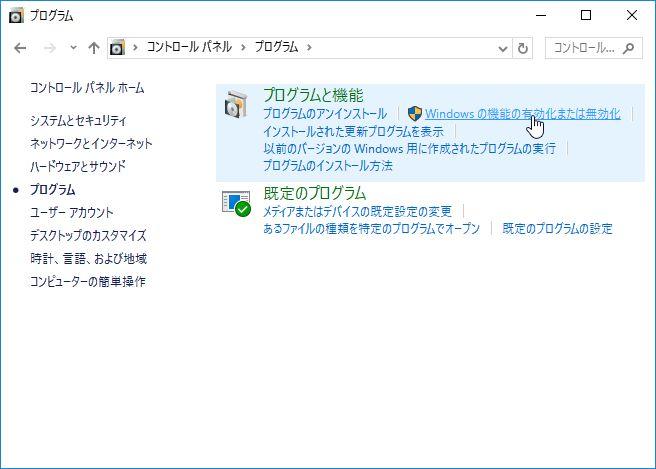Open Windows の機能の有効化または無効化
656x469 pixels.
[x=523, y=114]
